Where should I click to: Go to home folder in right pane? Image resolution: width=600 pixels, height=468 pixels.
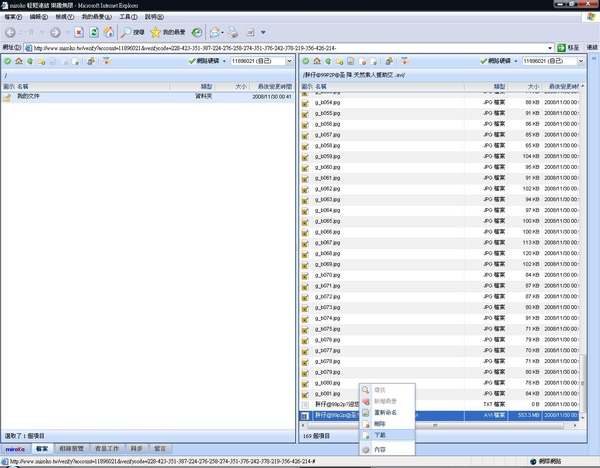tap(317, 61)
